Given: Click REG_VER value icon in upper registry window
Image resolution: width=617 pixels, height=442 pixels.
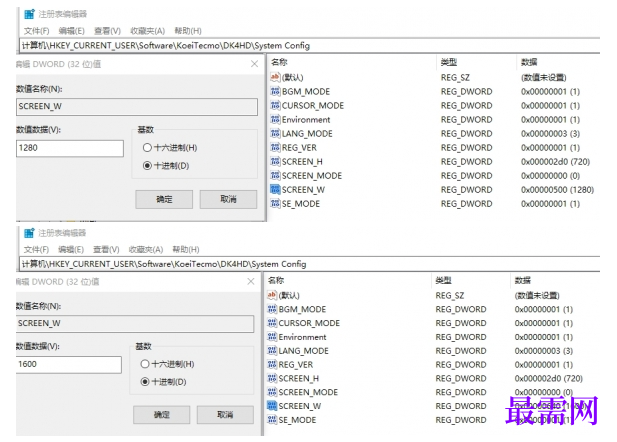Looking at the screenshot, I should pos(275,148).
